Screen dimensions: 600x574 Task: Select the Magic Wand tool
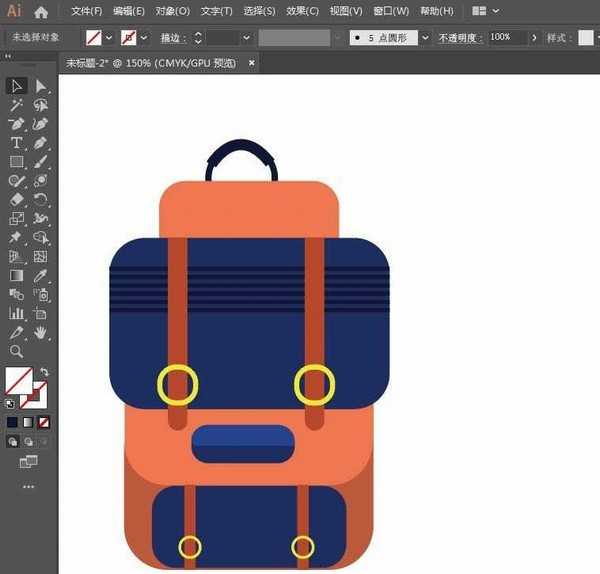click(x=16, y=105)
